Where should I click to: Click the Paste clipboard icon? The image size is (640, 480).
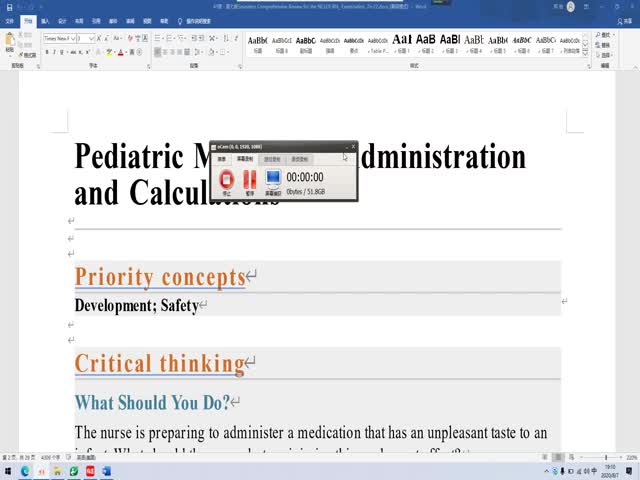(10, 43)
